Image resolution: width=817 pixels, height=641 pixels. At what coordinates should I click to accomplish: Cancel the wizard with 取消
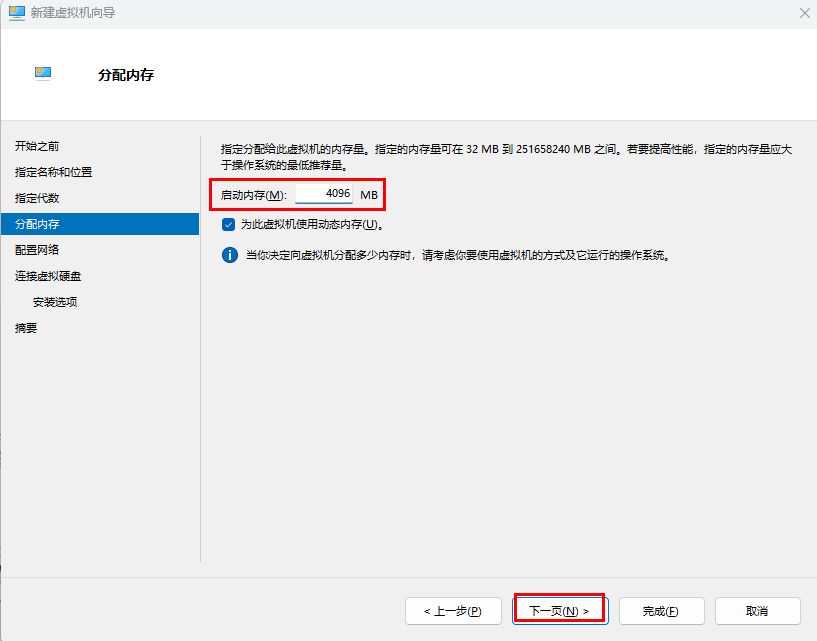coord(758,611)
